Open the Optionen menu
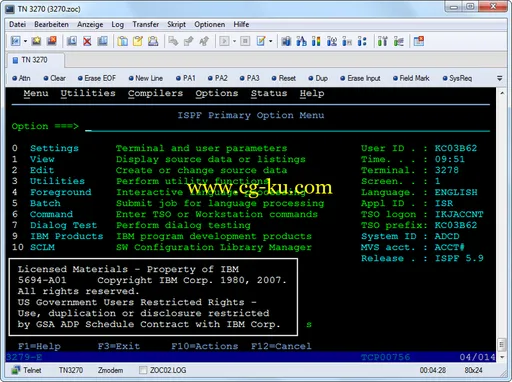This screenshot has width=512, height=382. pyautogui.click(x=209, y=24)
